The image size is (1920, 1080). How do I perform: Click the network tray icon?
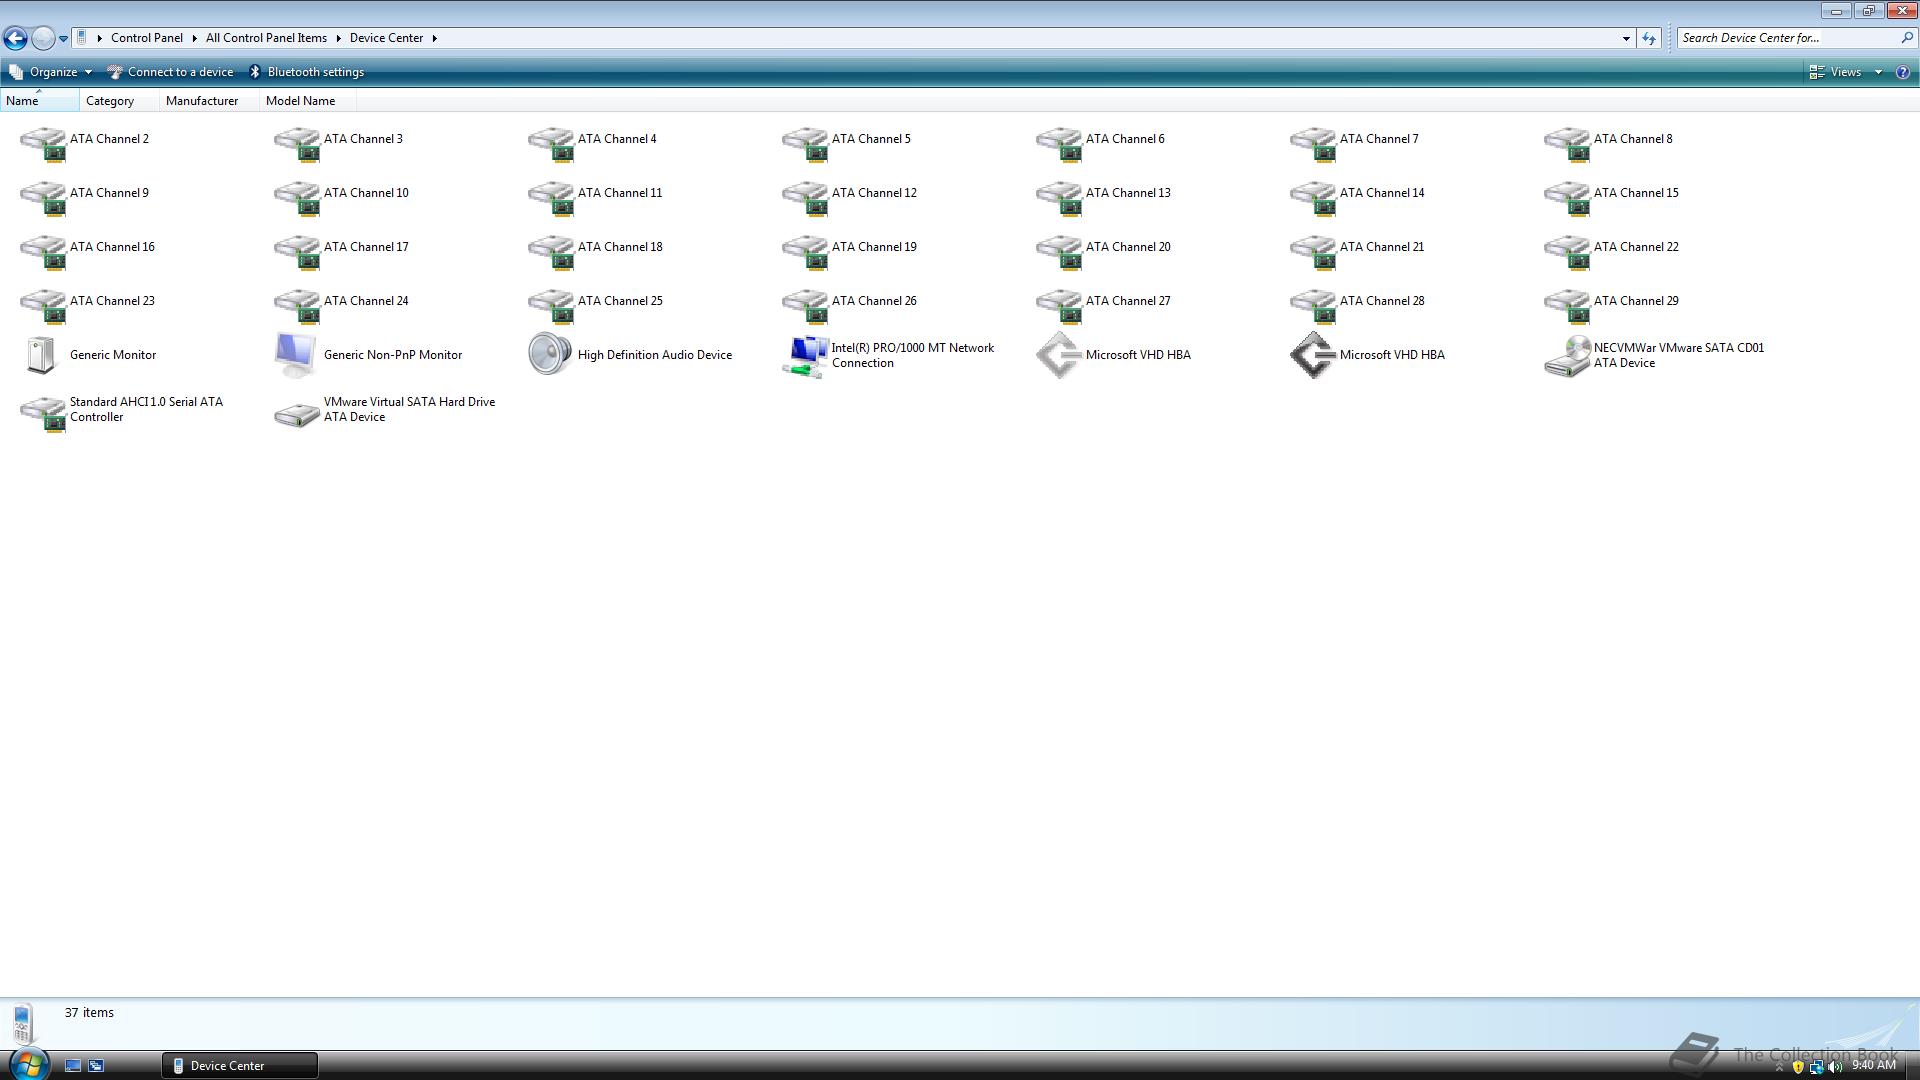1816,1067
